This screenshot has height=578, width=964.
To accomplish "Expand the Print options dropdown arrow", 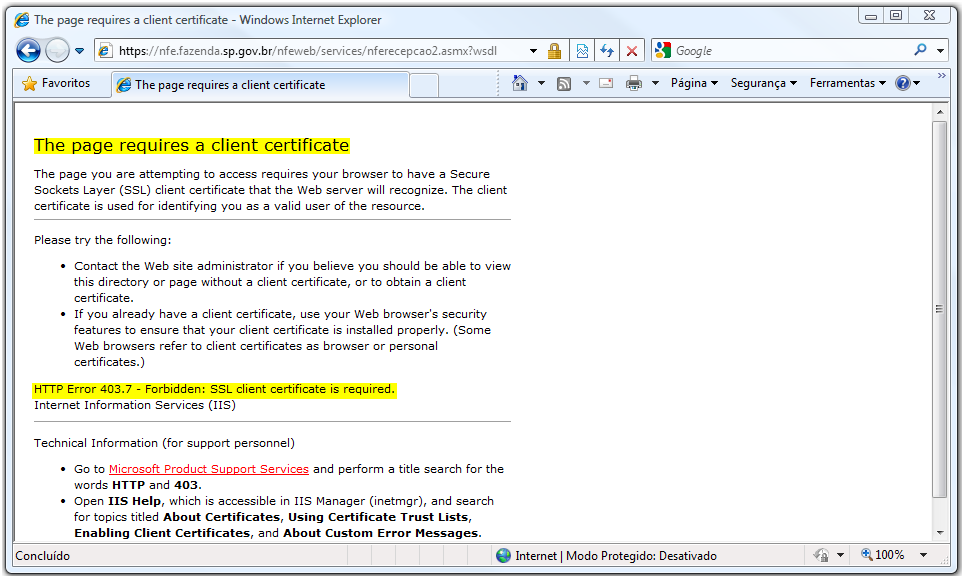I will [655, 83].
